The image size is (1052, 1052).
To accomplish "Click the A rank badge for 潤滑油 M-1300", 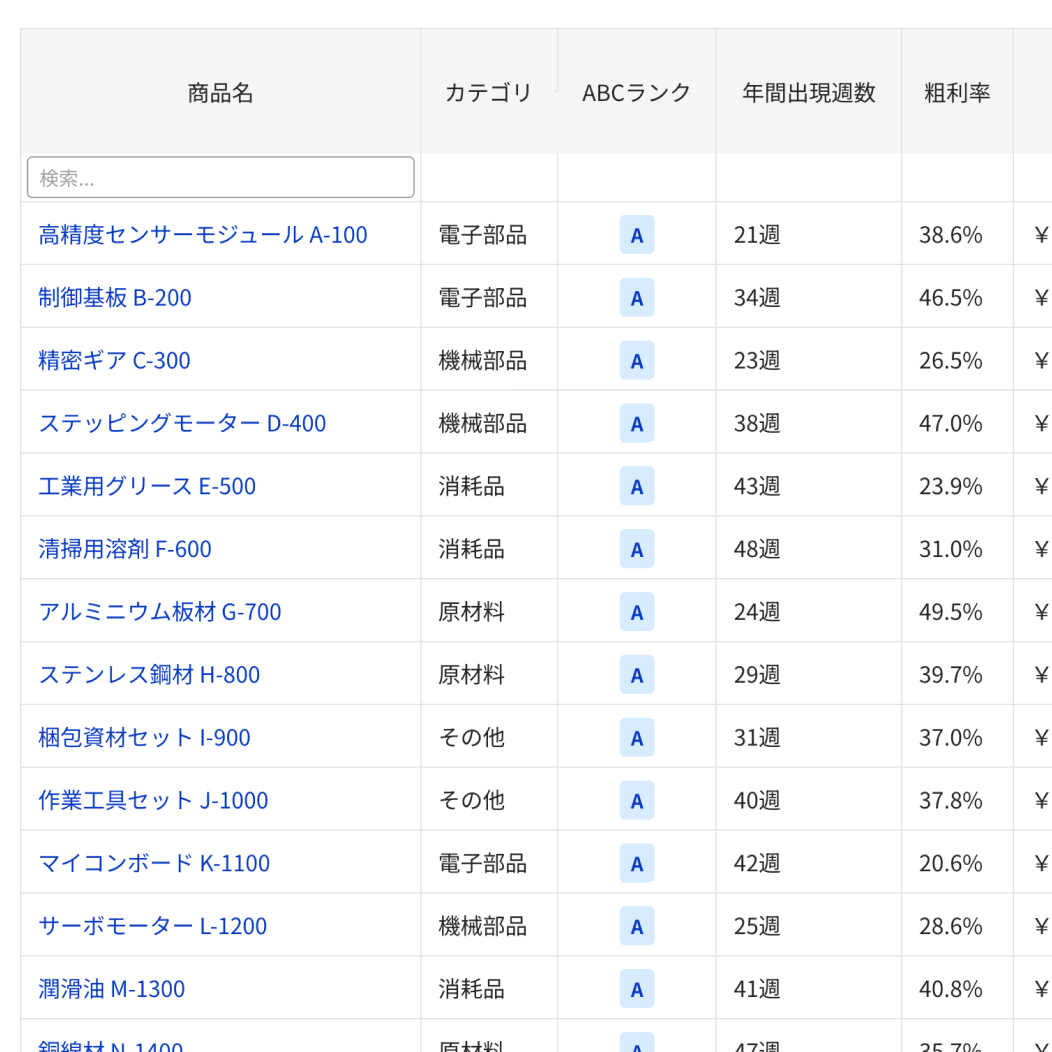I will 637,989.
